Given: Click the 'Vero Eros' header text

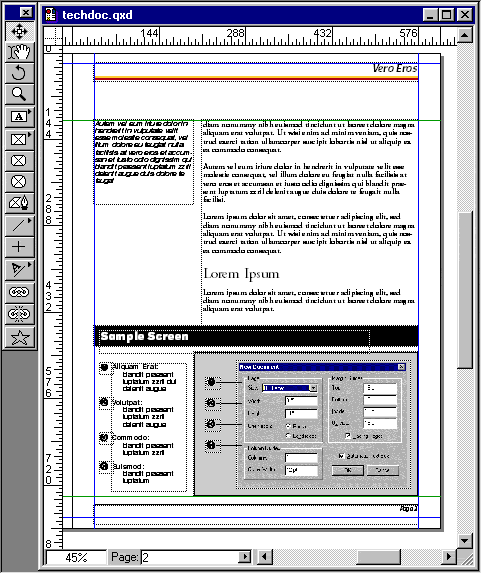Looking at the screenshot, I should click(395, 68).
